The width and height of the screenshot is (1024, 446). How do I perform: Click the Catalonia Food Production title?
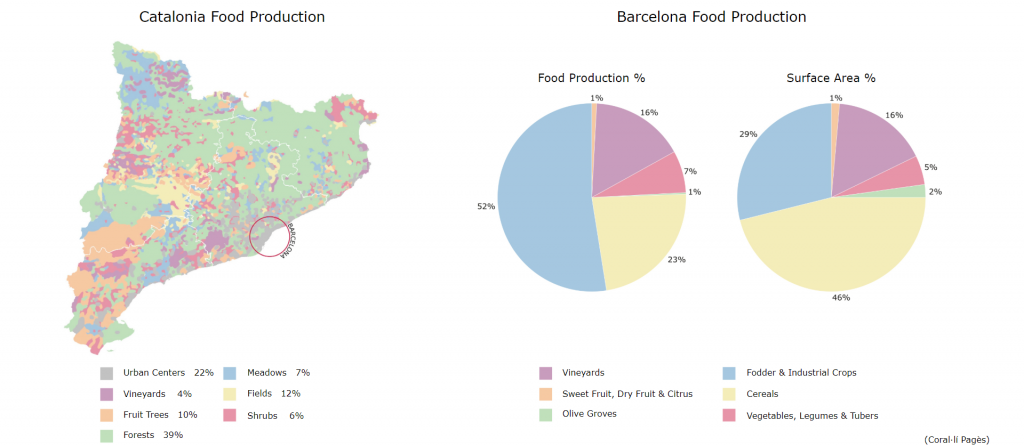(x=232, y=17)
